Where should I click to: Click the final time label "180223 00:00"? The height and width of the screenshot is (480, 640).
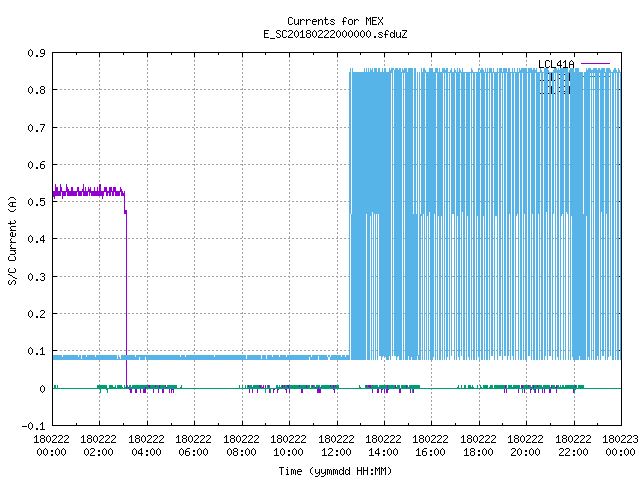620,445
